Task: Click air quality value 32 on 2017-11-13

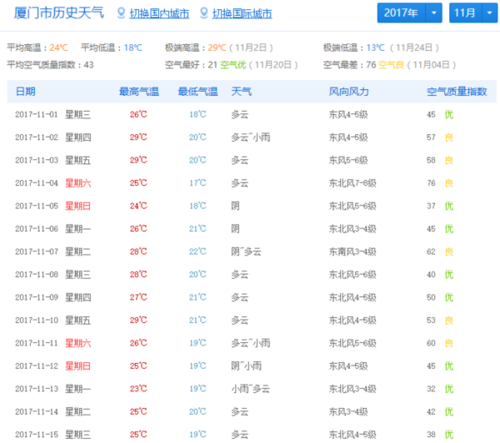Action: coord(431,389)
